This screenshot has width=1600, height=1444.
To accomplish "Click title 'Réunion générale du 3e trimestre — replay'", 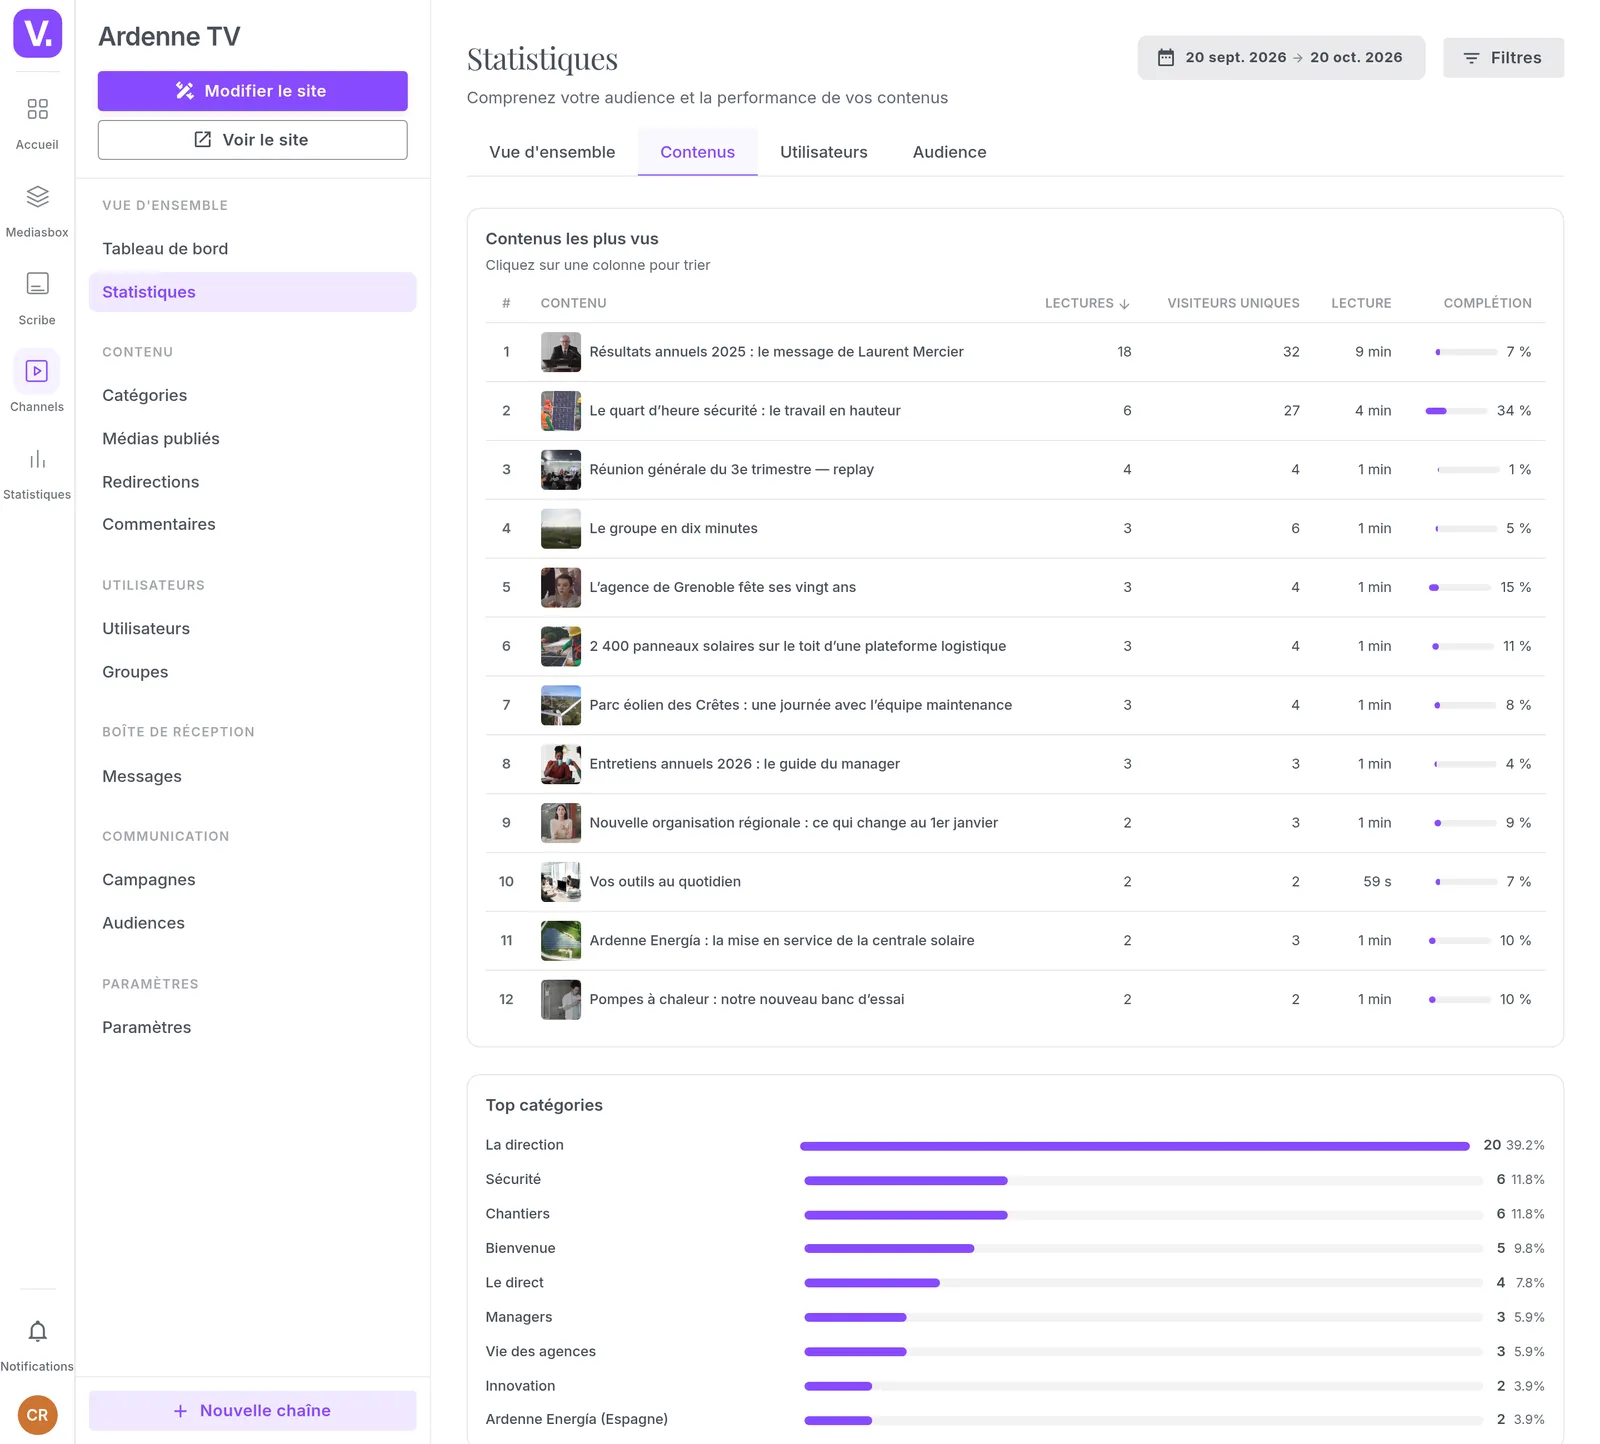I will point(732,470).
